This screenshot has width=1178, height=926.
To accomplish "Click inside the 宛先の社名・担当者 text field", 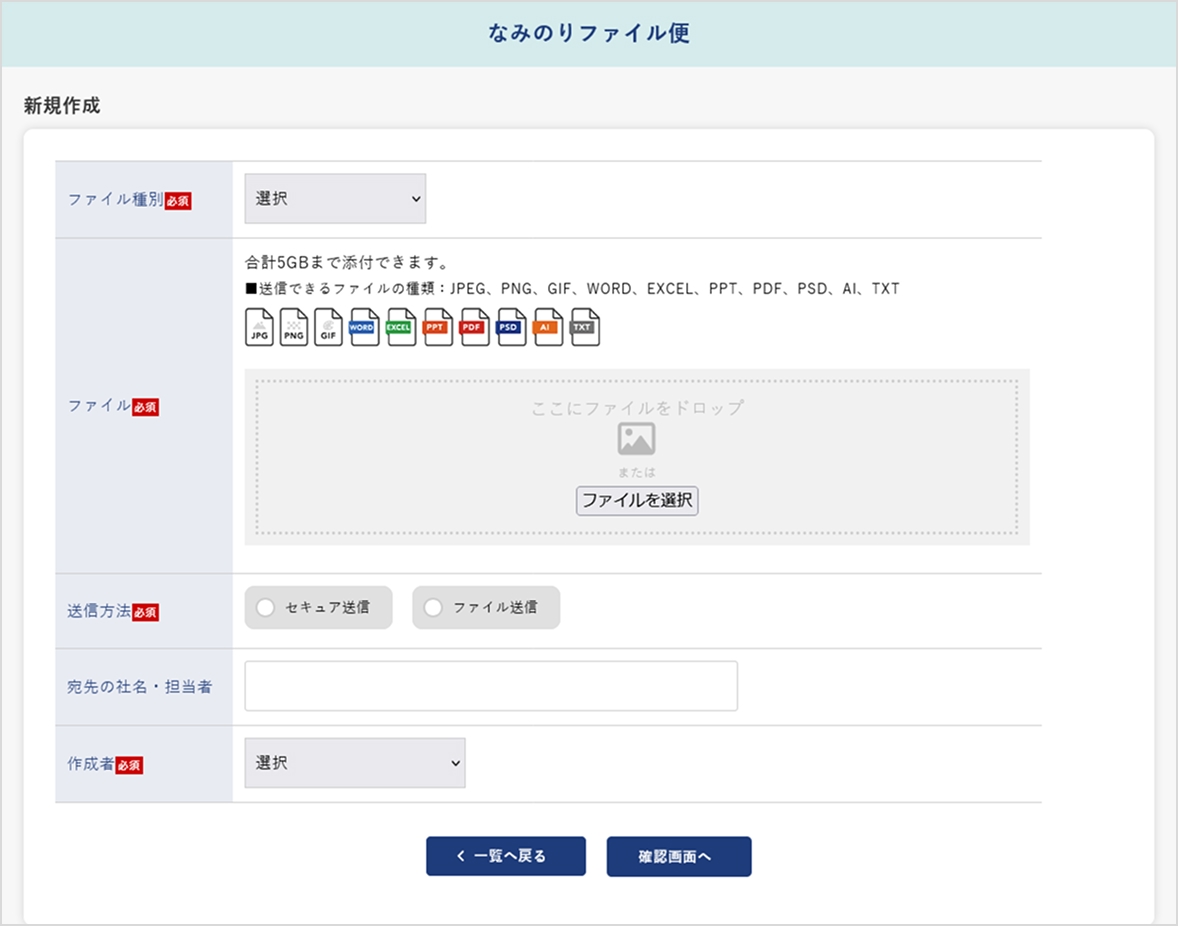I will tap(490, 685).
